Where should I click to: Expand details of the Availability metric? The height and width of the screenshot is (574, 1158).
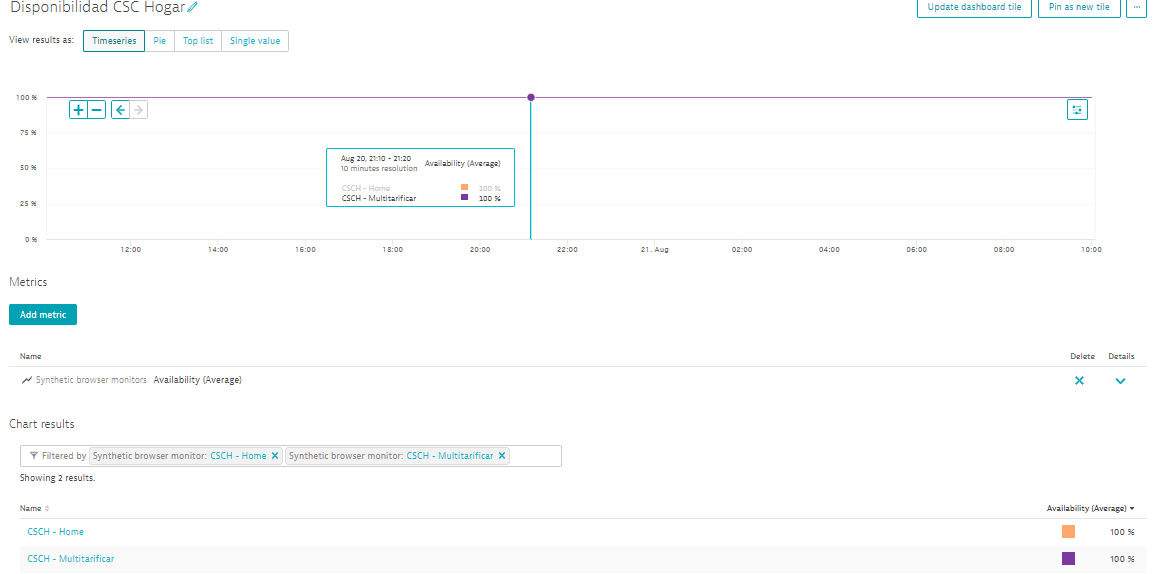click(1120, 381)
